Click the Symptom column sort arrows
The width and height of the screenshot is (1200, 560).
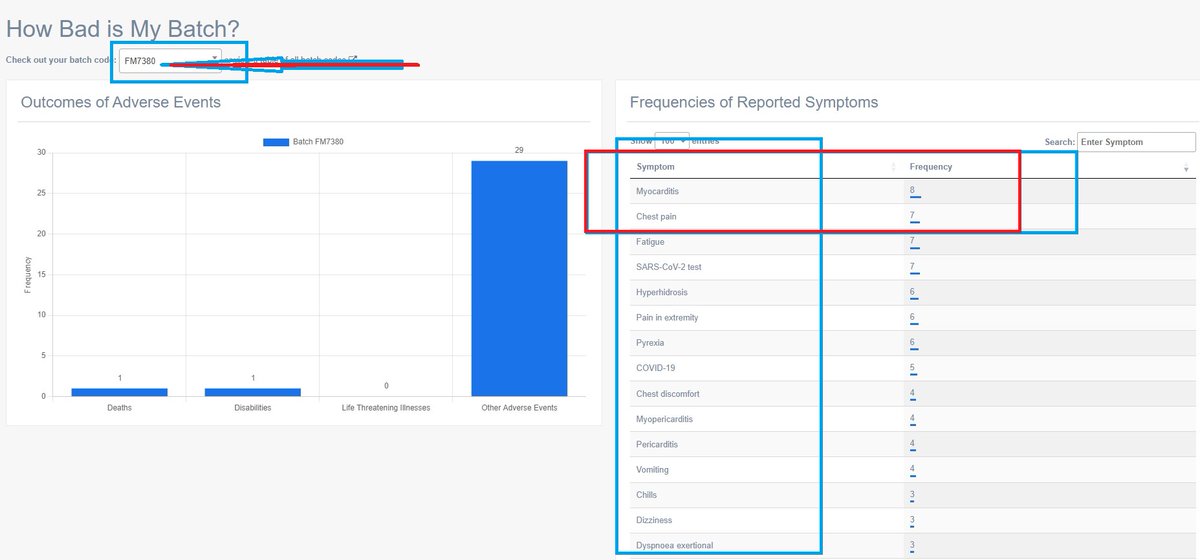point(893,167)
